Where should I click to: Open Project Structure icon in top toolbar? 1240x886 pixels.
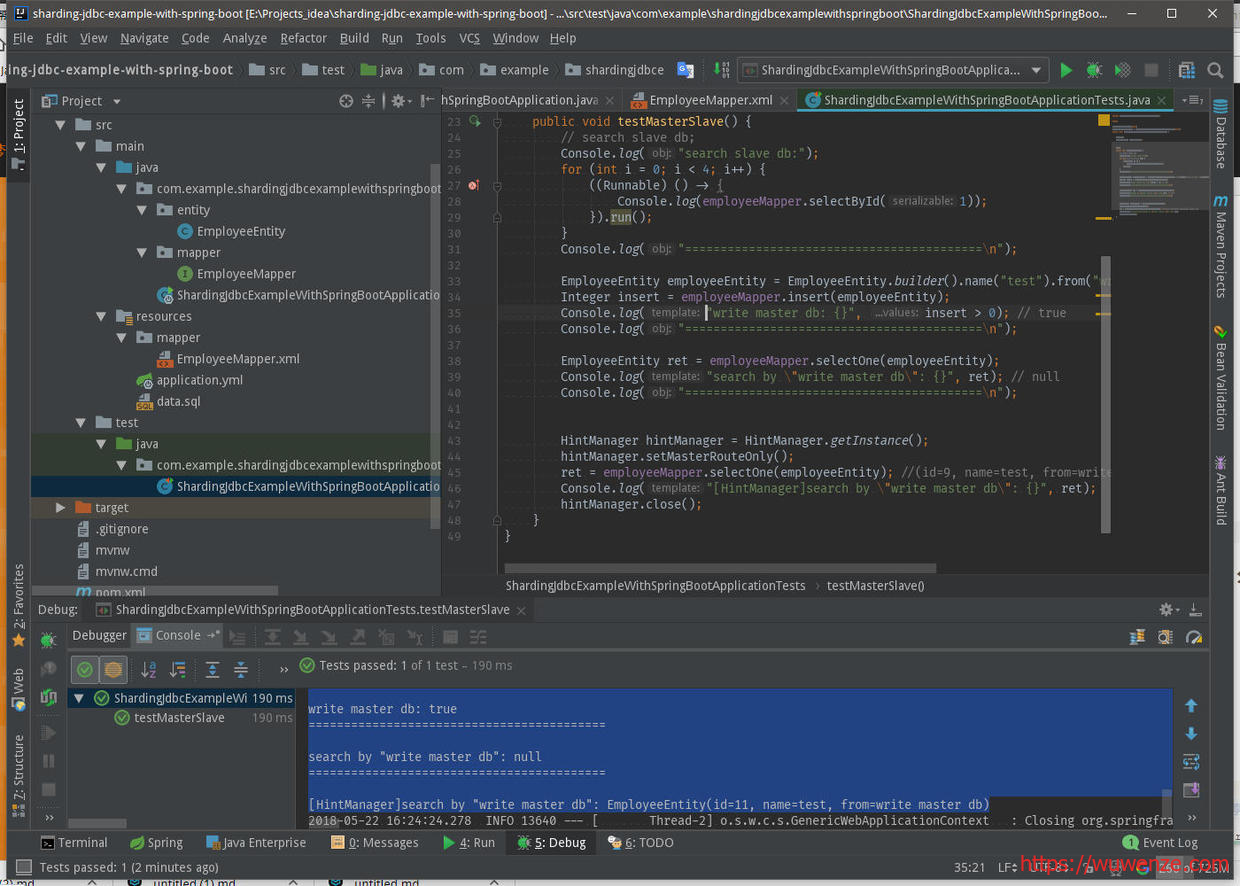(1187, 70)
